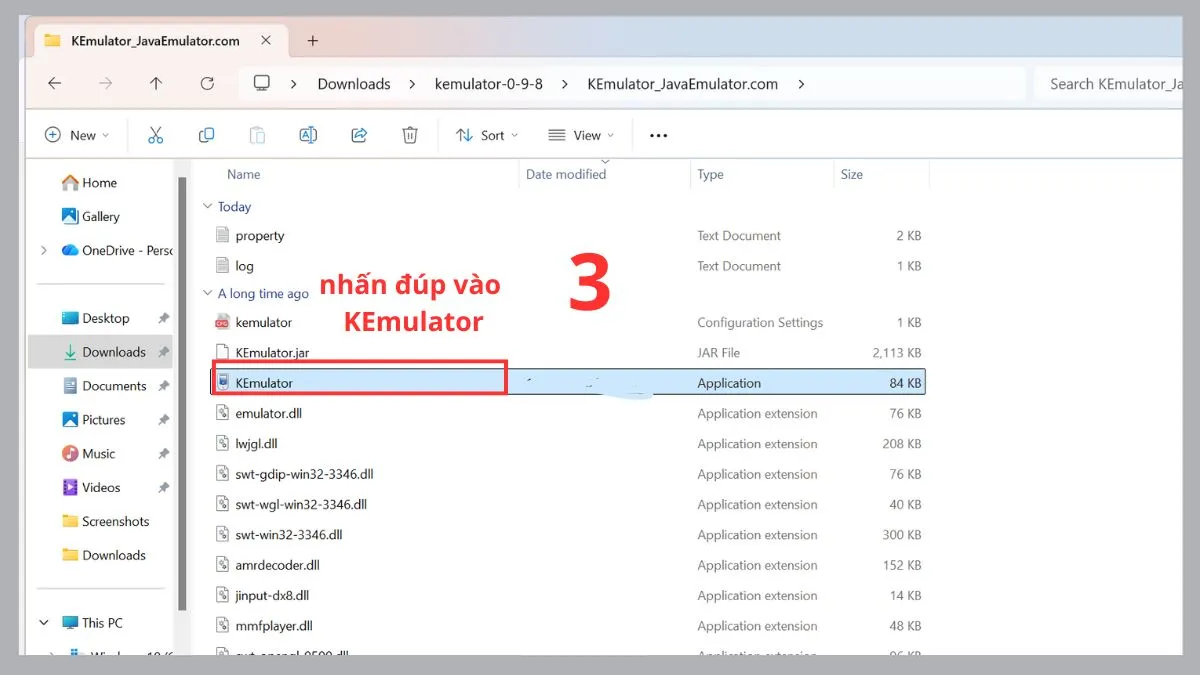
Task: Refresh the current folder view
Action: (206, 84)
